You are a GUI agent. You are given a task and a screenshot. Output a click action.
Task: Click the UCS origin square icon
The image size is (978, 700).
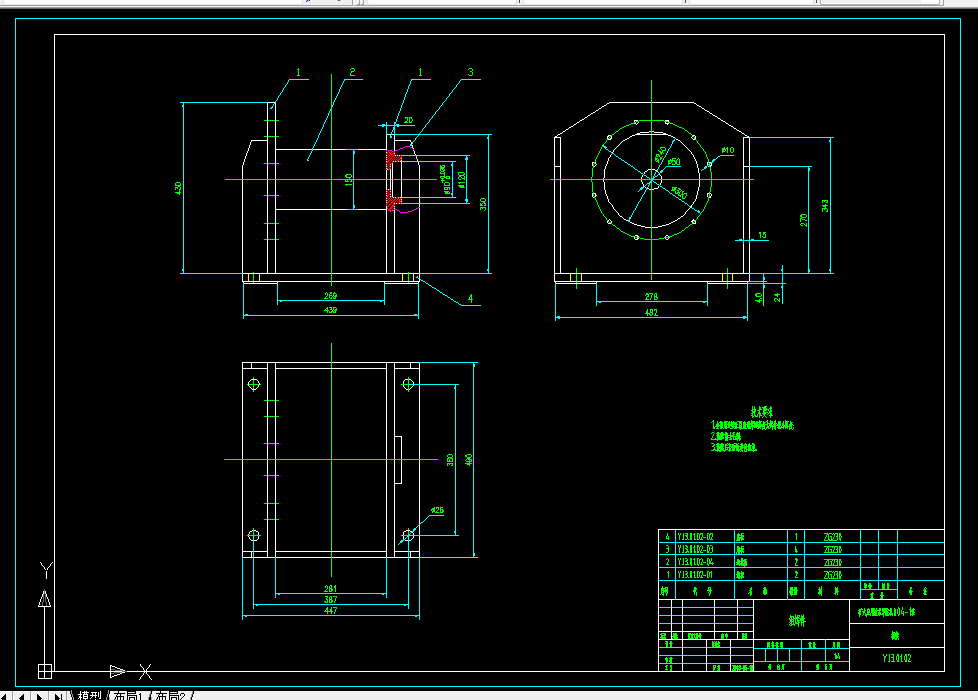[45, 671]
